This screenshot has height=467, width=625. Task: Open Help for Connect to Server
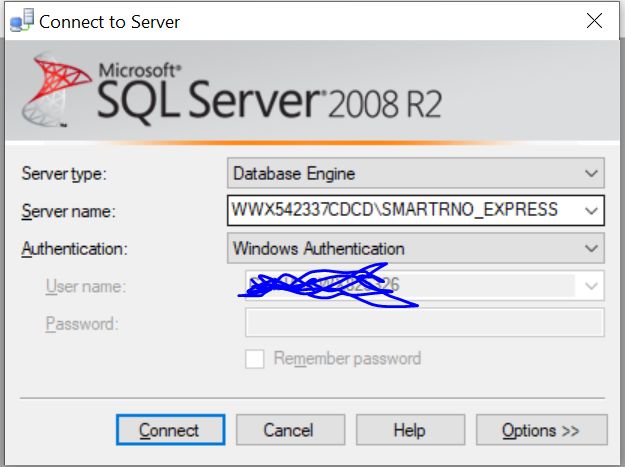pyautogui.click(x=410, y=430)
